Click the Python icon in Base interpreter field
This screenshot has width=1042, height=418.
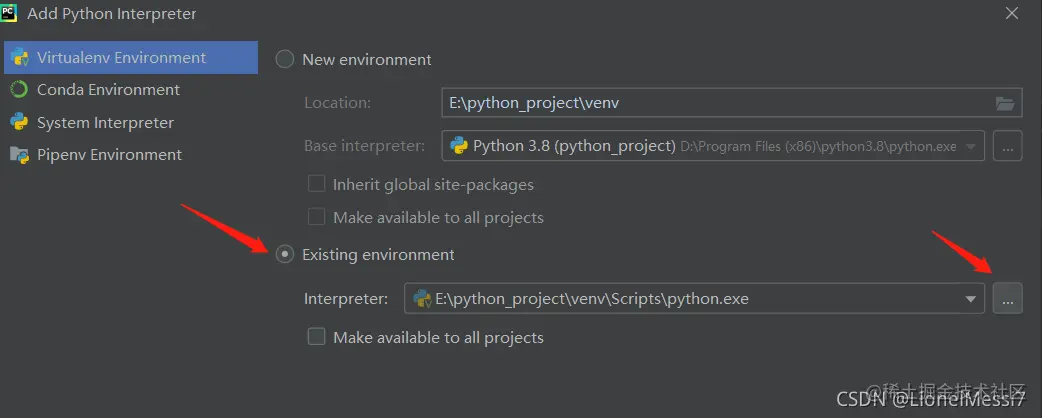tap(459, 146)
